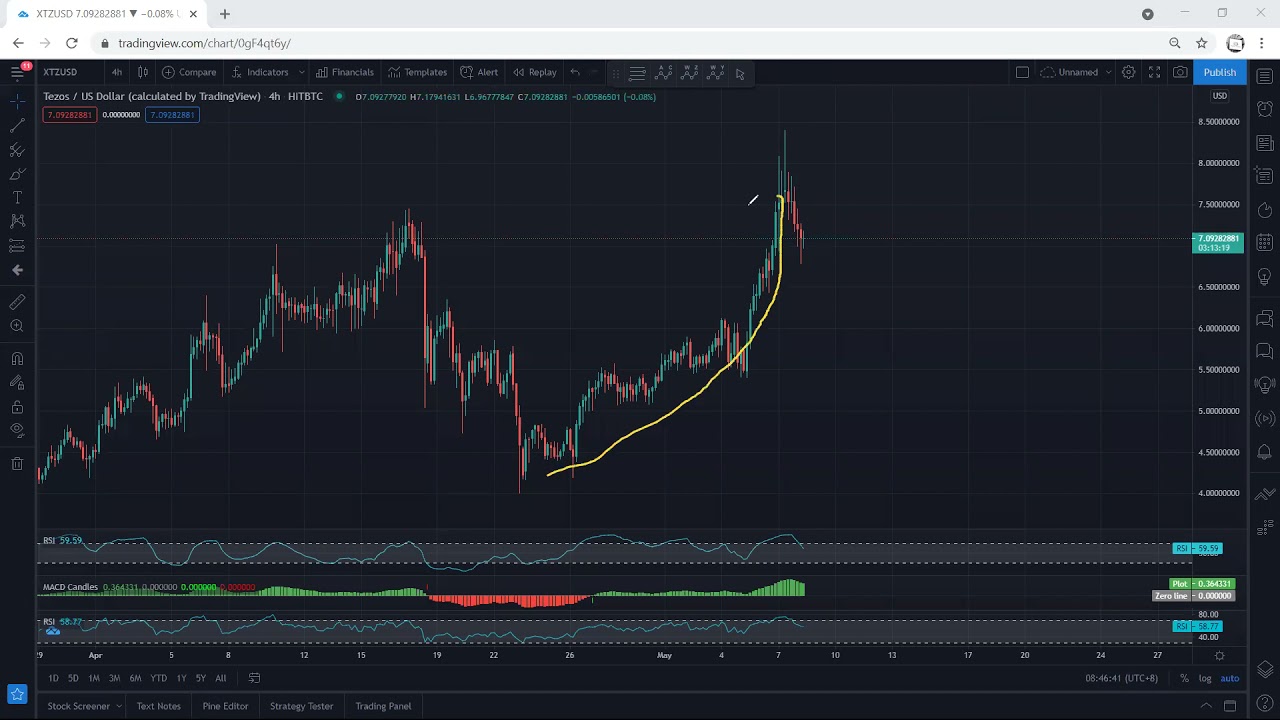Screen dimensions: 1280x720
Task: Open the Text Notes tab
Action: click(x=159, y=706)
